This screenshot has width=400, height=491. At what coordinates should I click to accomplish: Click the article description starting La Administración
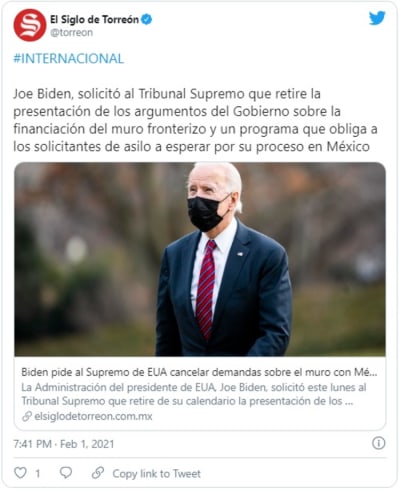point(194,394)
